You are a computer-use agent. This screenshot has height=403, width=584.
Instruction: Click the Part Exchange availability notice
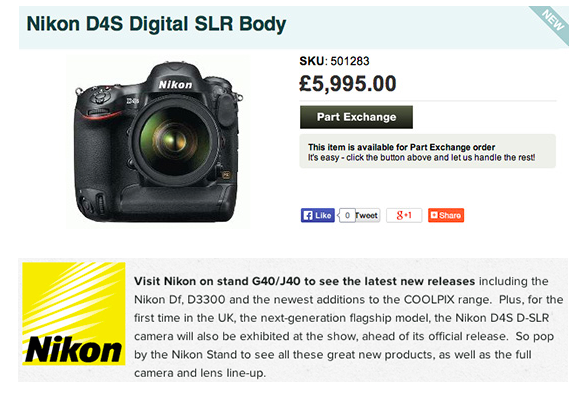click(428, 151)
